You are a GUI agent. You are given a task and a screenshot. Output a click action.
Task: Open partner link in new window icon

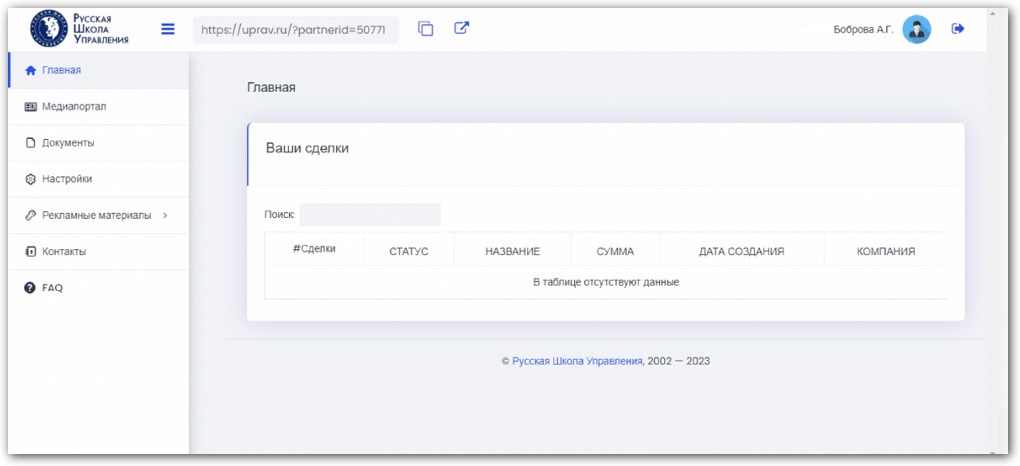point(461,29)
